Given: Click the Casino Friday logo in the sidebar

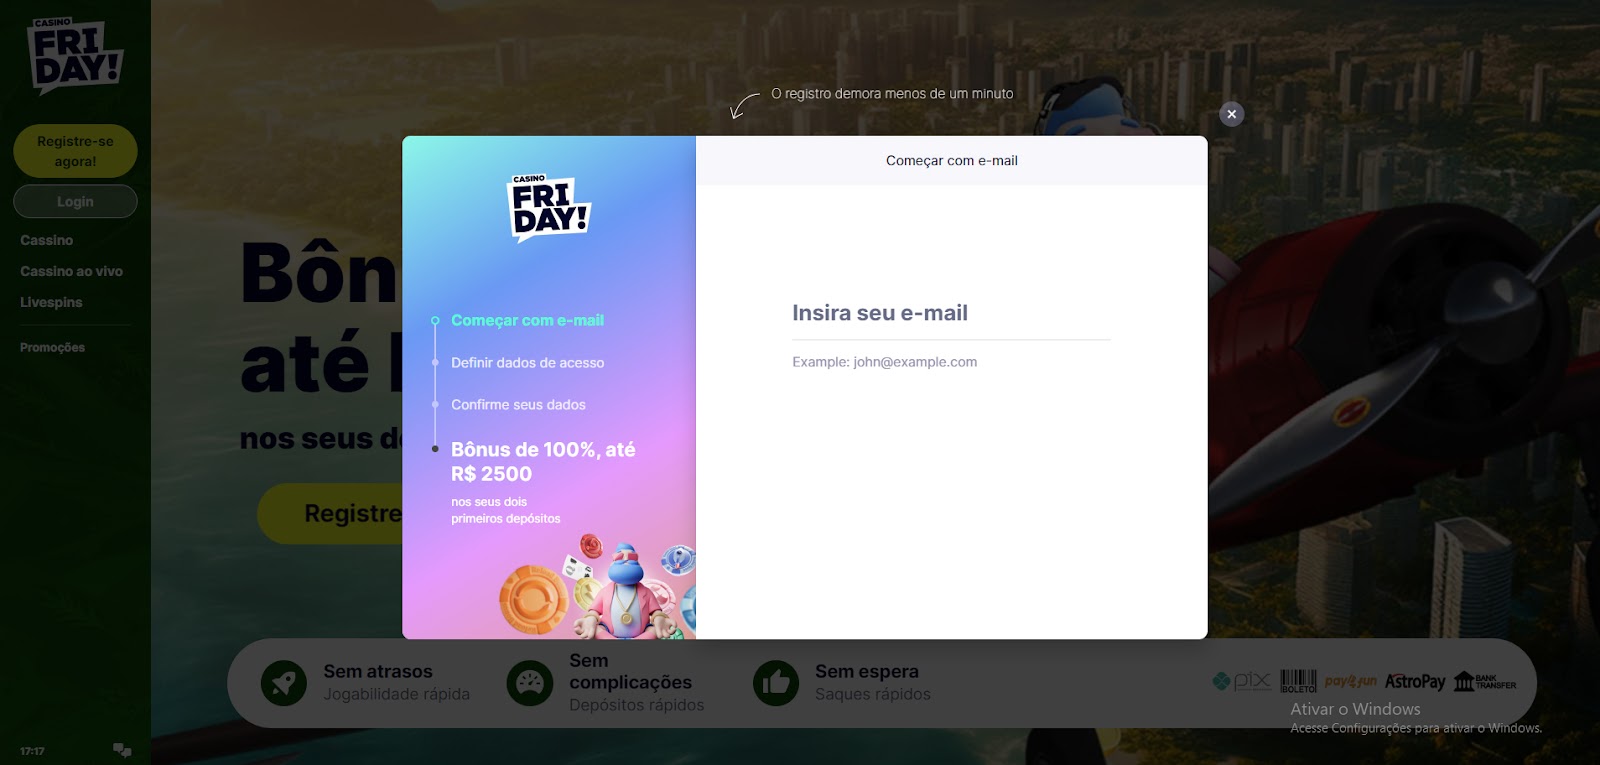Looking at the screenshot, I should 75,56.
